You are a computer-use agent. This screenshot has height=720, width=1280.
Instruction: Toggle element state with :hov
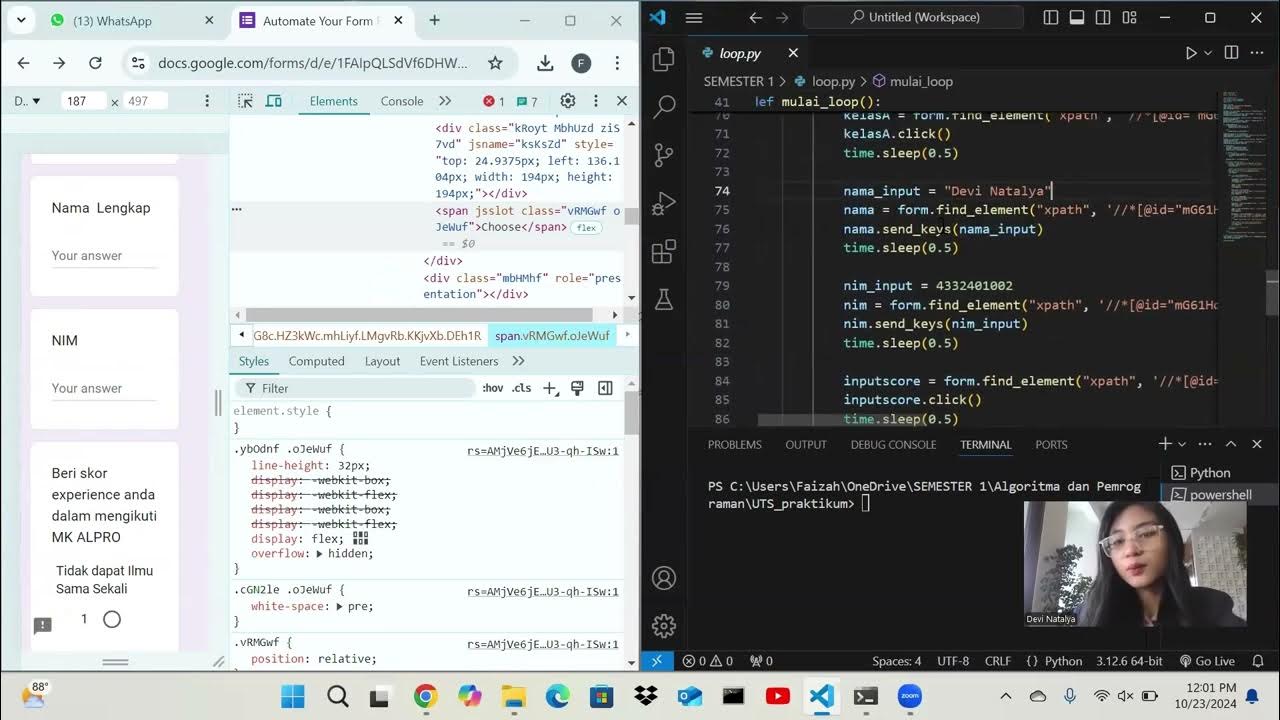(x=493, y=388)
